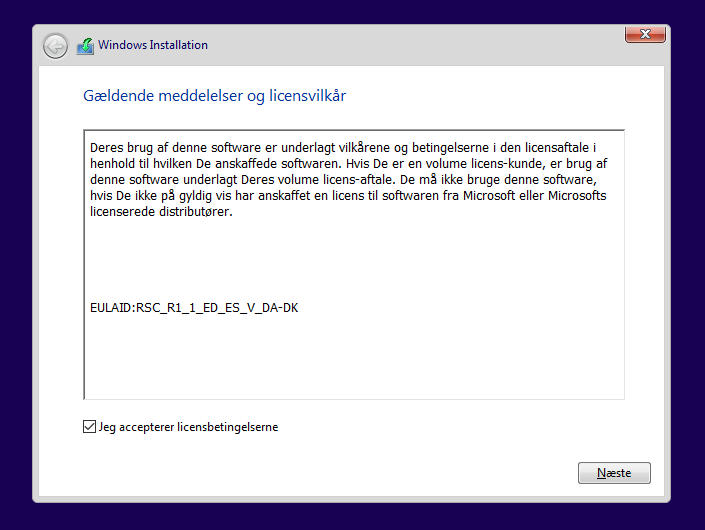Click the Windows Installation setup icon

coord(84,45)
